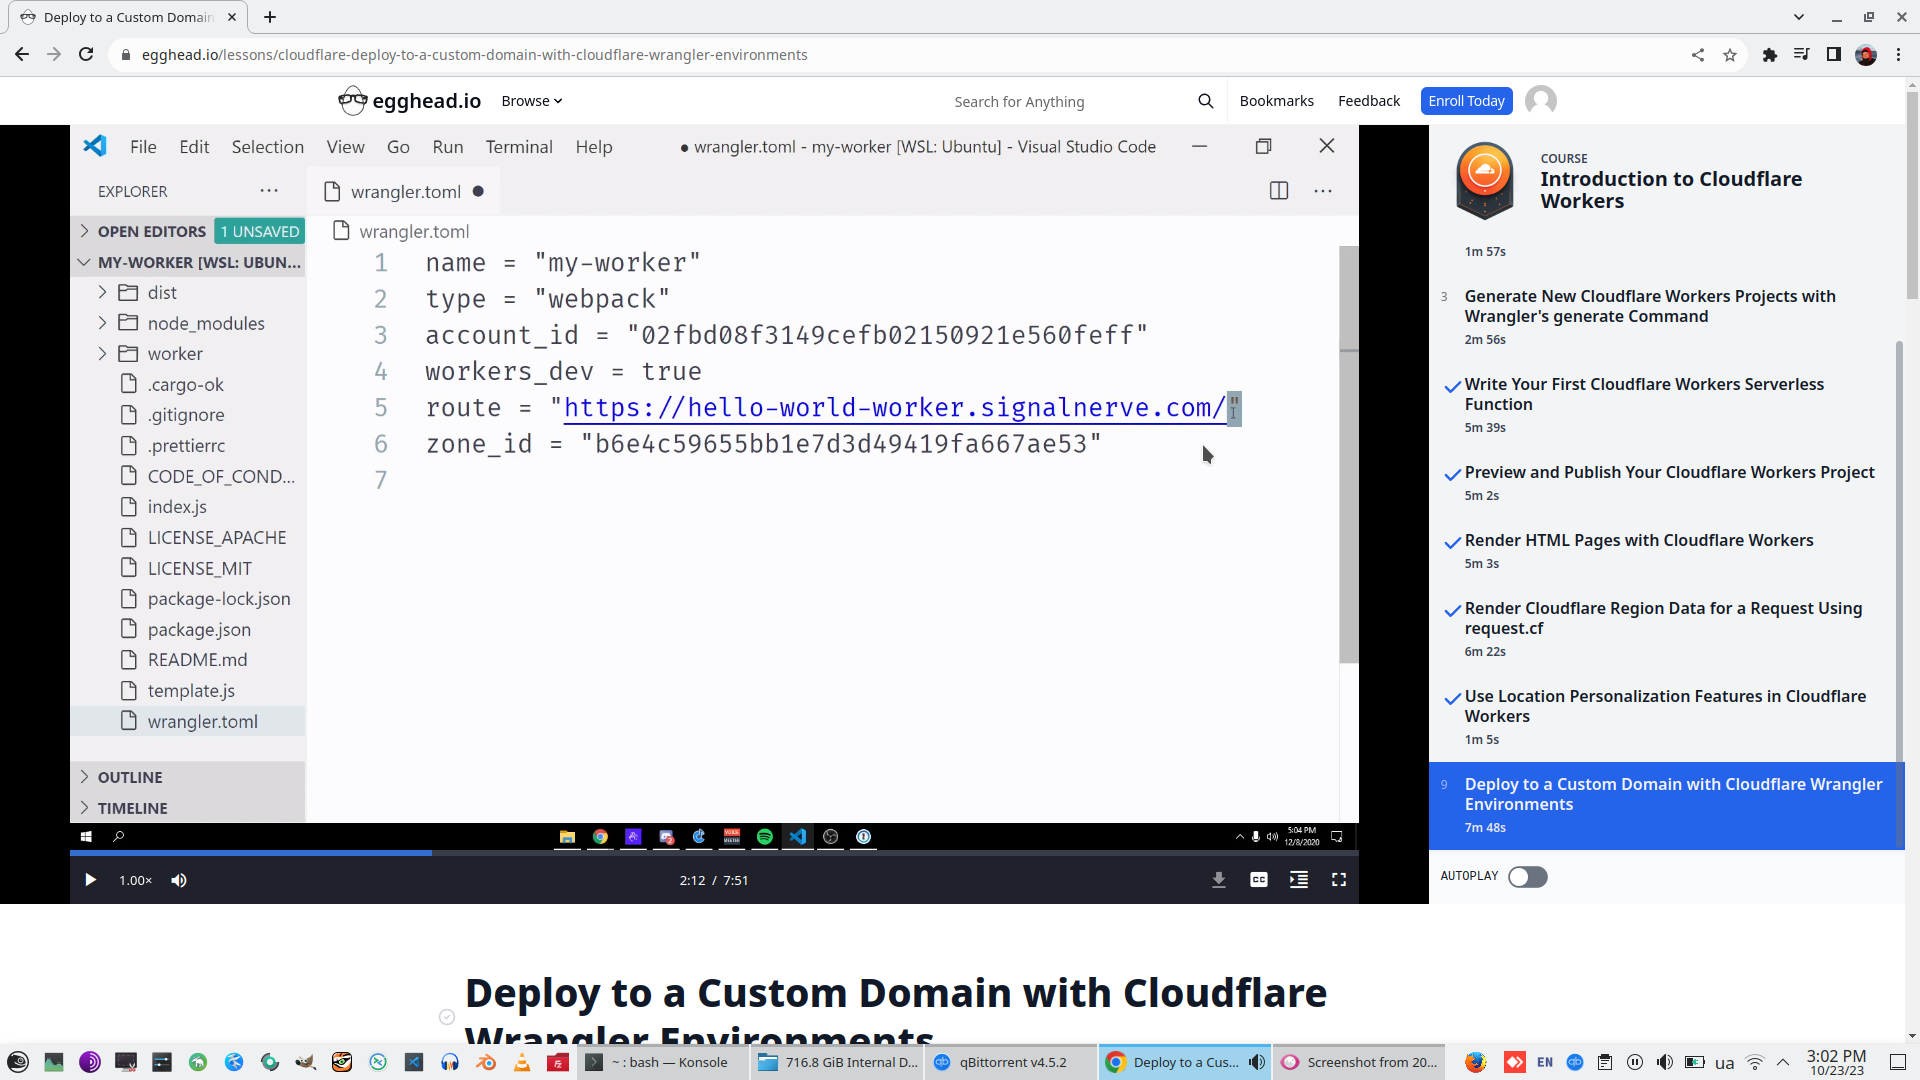Click the Enroll Today button
The height and width of the screenshot is (1080, 1920).
(x=1465, y=101)
